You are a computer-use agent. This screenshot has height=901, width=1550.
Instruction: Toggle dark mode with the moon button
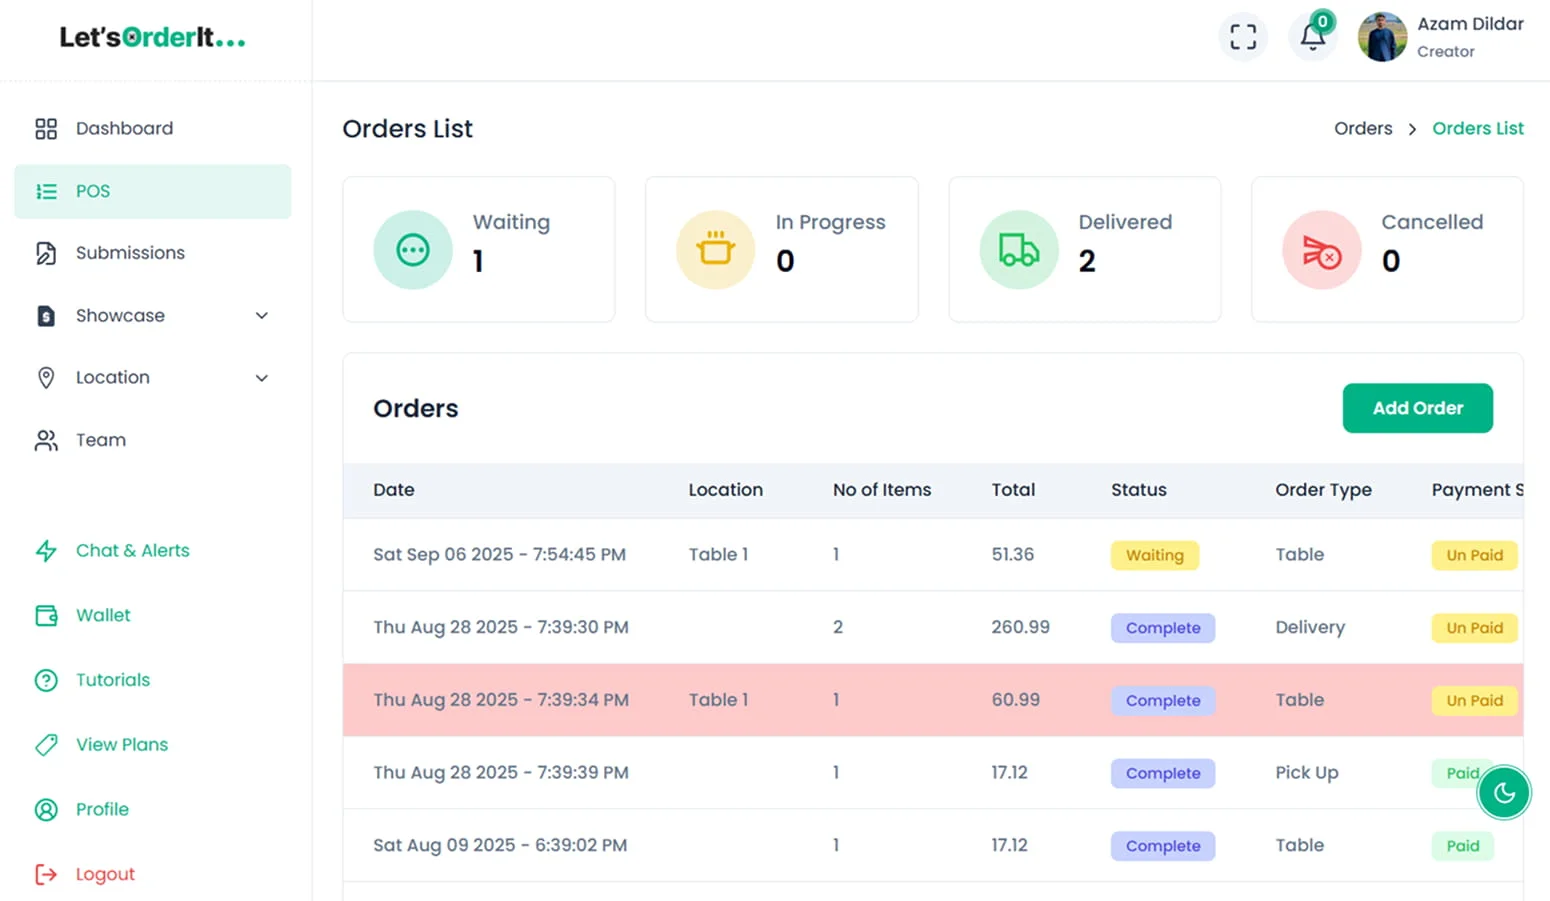[1504, 792]
